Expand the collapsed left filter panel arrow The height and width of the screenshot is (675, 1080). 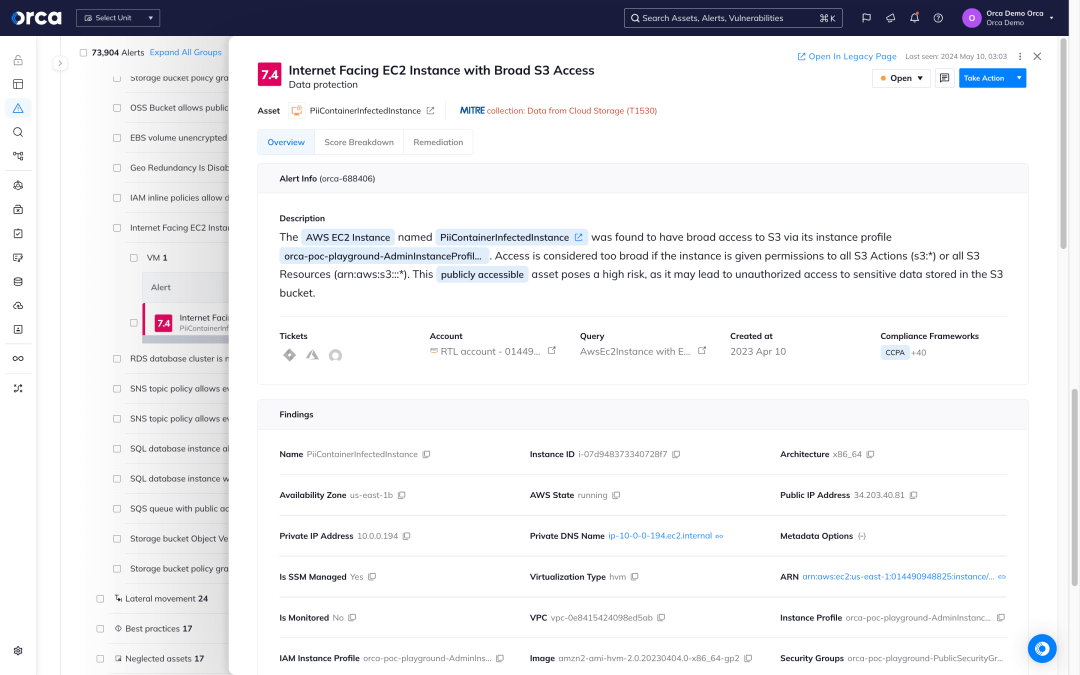coord(60,63)
